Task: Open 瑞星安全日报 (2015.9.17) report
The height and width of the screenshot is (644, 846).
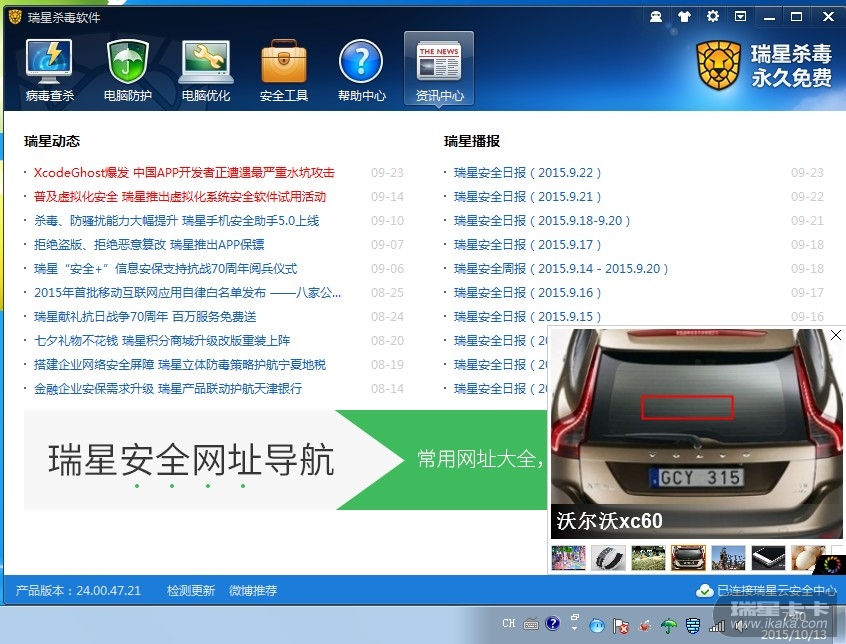Action: point(527,244)
